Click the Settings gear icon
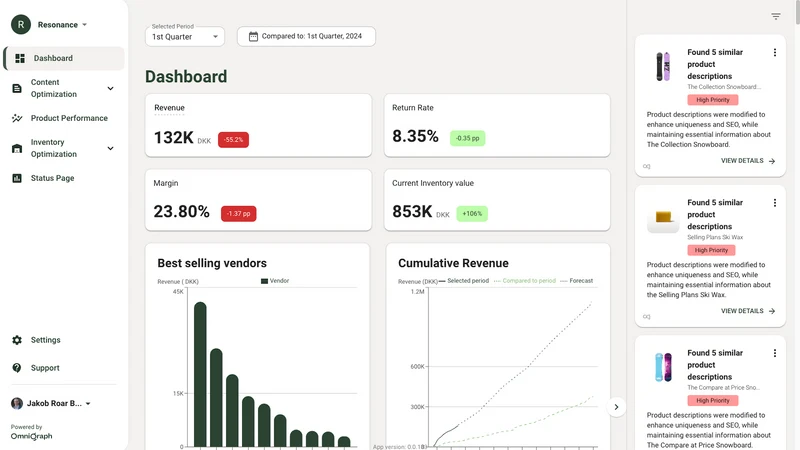 click(x=17, y=340)
